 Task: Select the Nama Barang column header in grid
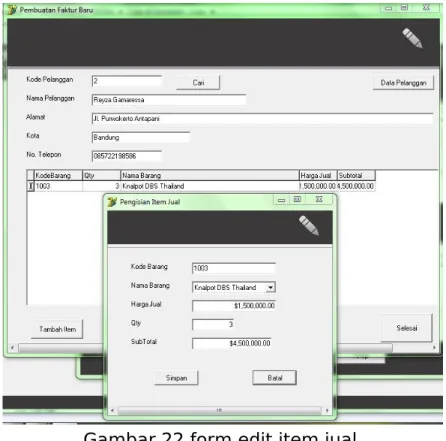click(210, 175)
